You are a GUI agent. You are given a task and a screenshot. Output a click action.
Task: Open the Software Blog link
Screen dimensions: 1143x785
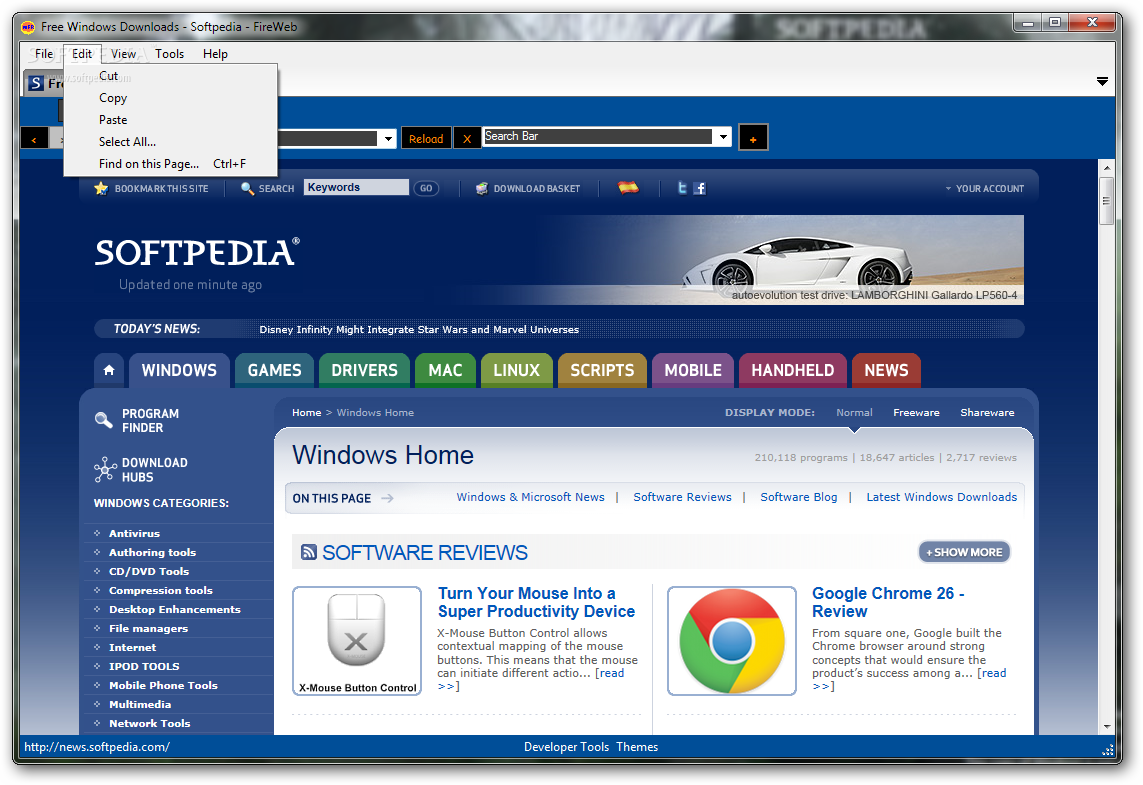click(799, 497)
